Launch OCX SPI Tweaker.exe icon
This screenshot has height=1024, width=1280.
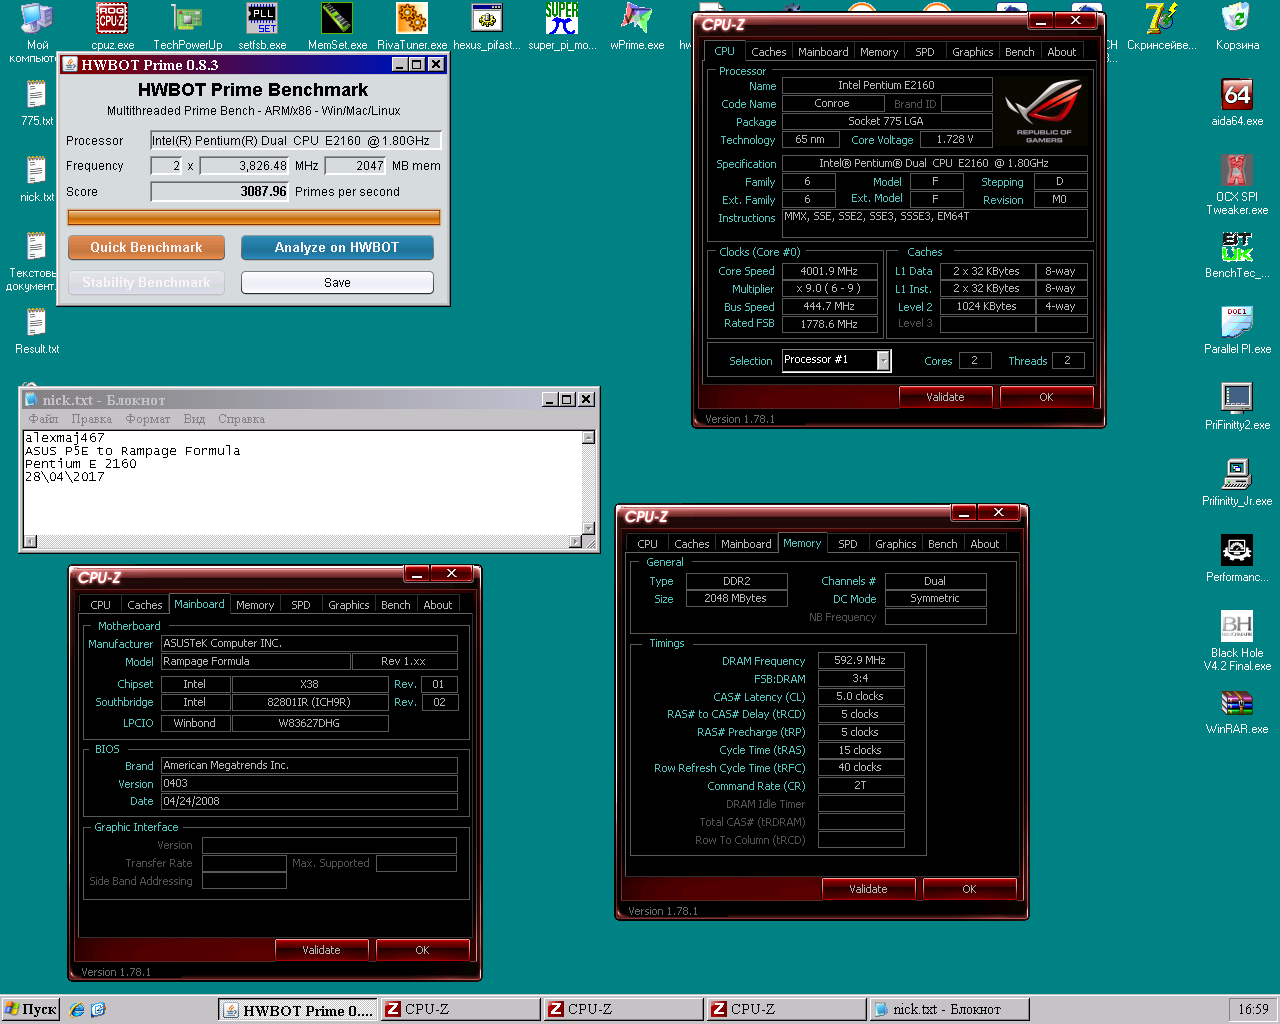tap(1237, 185)
